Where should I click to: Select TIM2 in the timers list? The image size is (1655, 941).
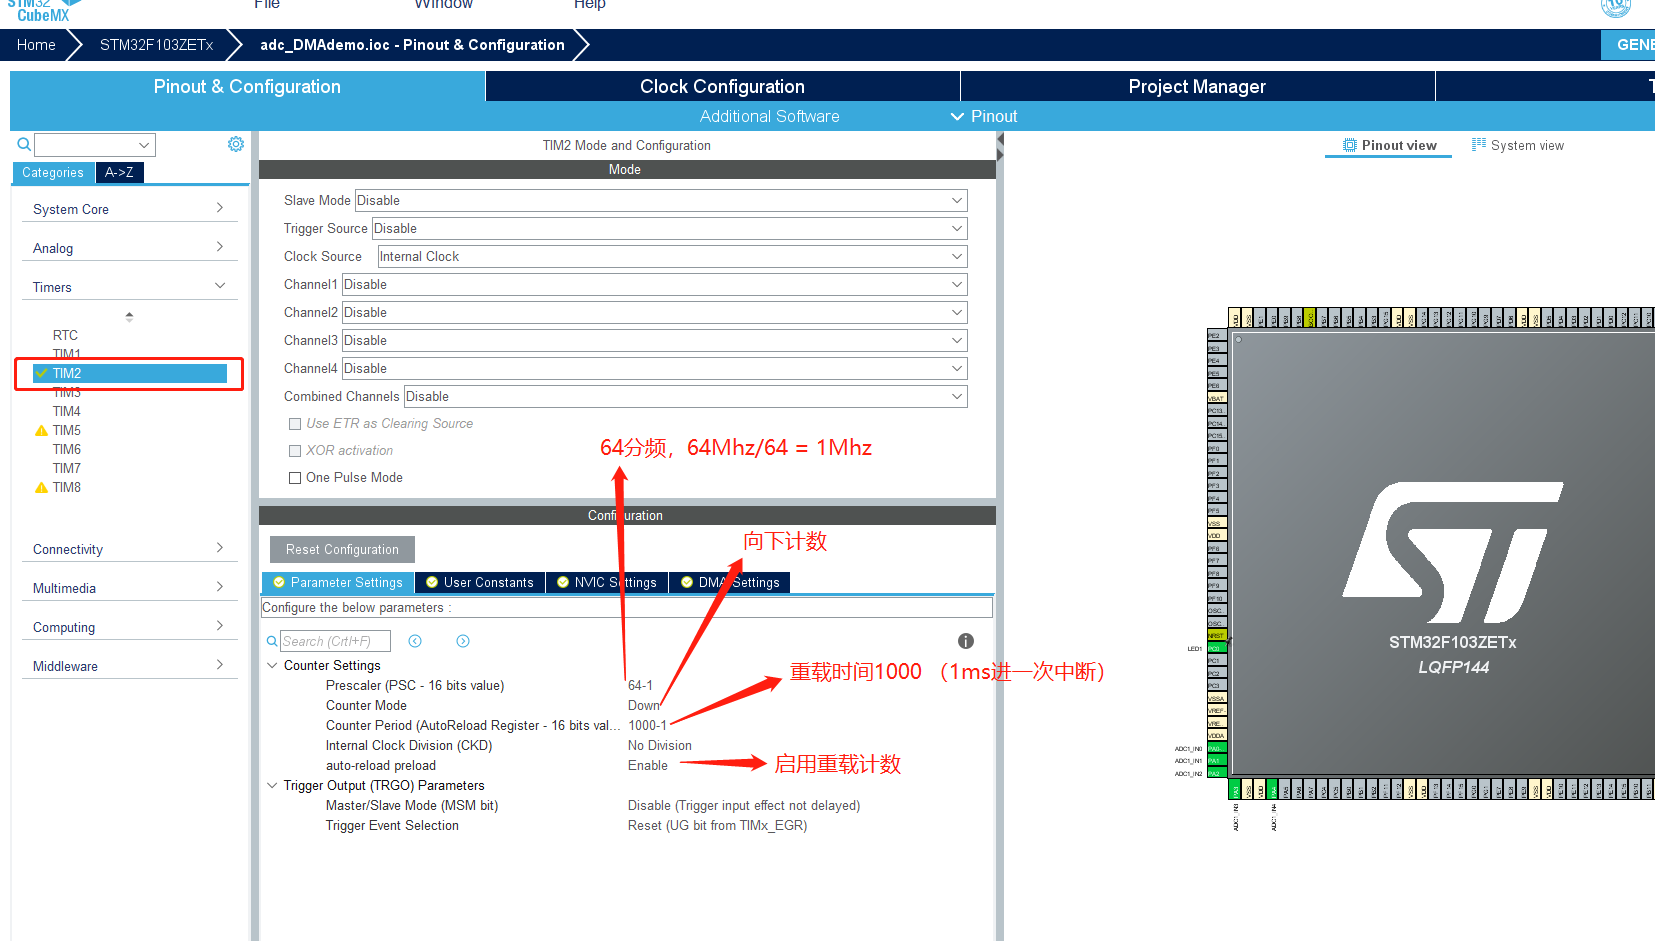pyautogui.click(x=130, y=373)
